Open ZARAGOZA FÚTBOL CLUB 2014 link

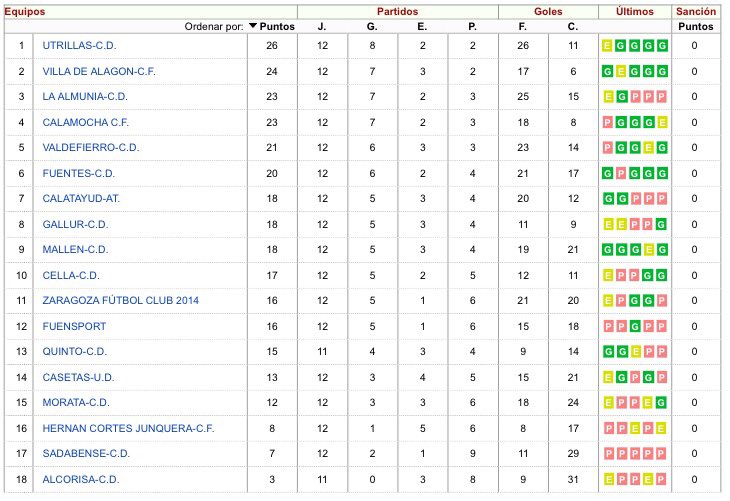tap(121, 300)
